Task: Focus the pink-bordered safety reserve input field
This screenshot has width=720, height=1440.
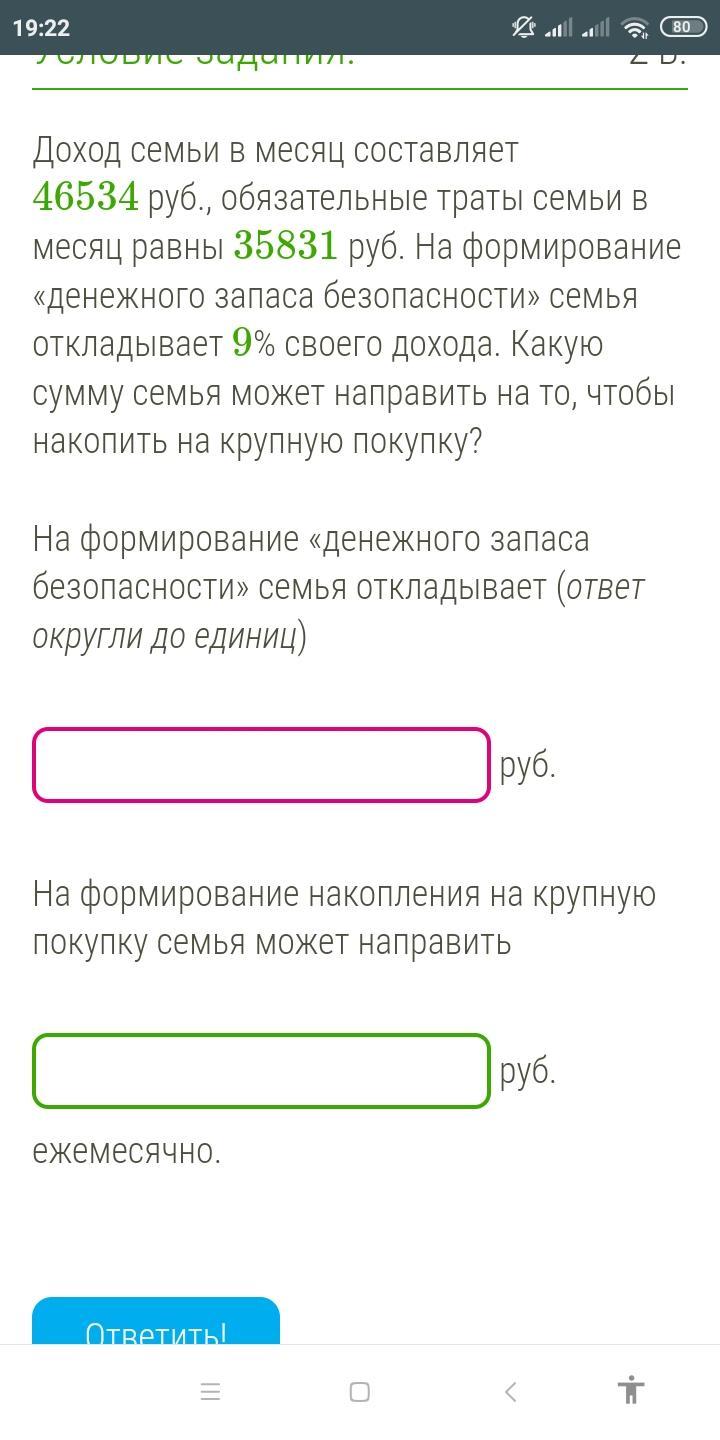Action: pyautogui.click(x=261, y=765)
